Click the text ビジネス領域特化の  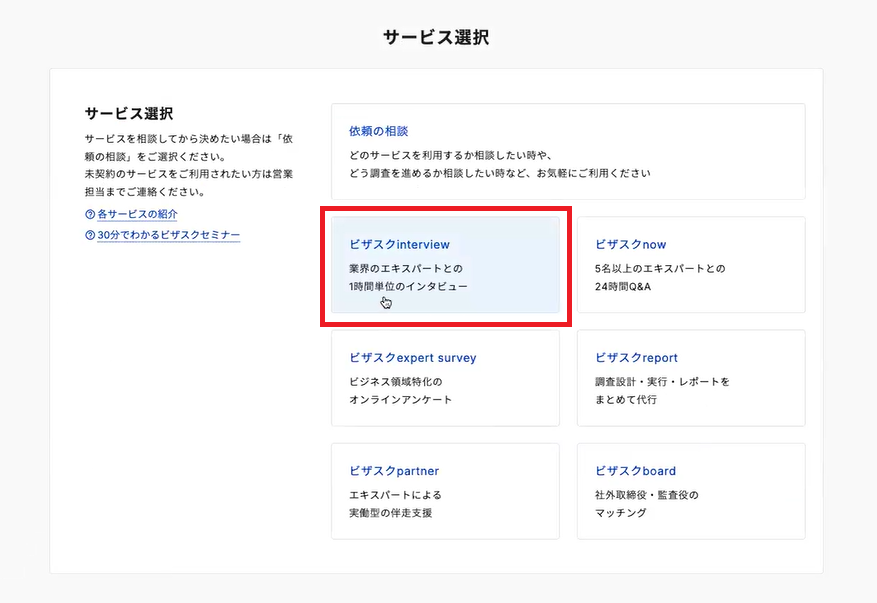395,381
